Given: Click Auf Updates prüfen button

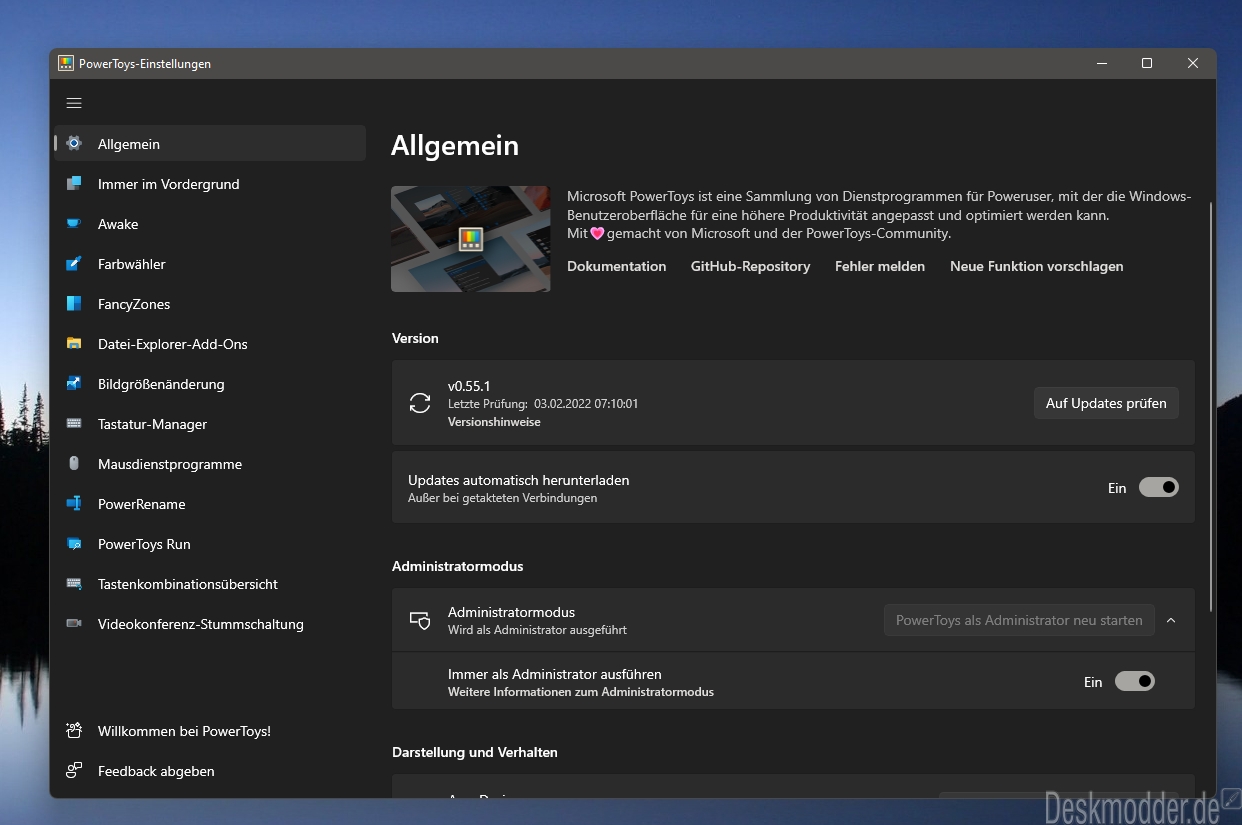Looking at the screenshot, I should 1106,403.
